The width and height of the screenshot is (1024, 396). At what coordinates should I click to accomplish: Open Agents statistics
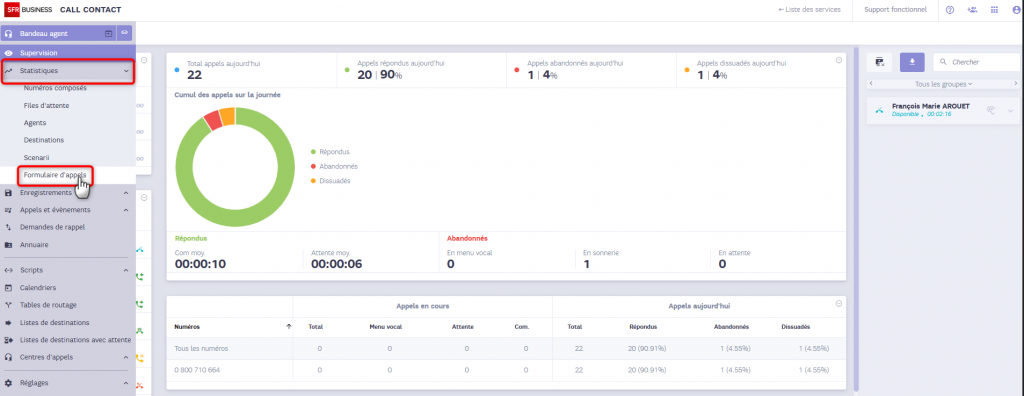(x=35, y=123)
